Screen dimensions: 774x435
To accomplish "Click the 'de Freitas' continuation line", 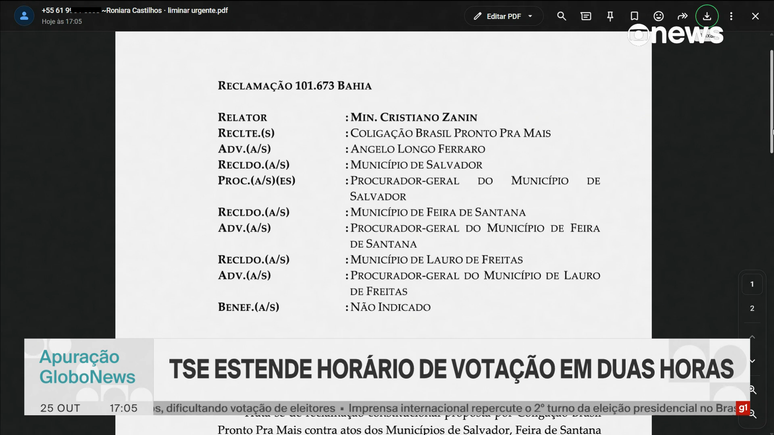I will pyautogui.click(x=379, y=291).
